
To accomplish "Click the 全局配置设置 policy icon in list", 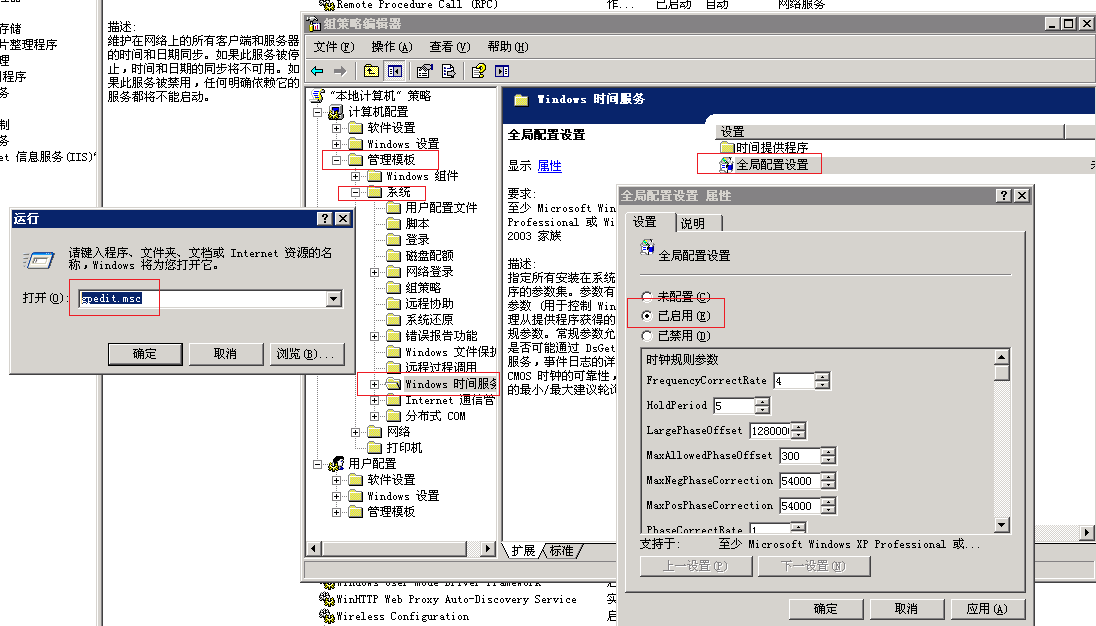I will pos(726,164).
